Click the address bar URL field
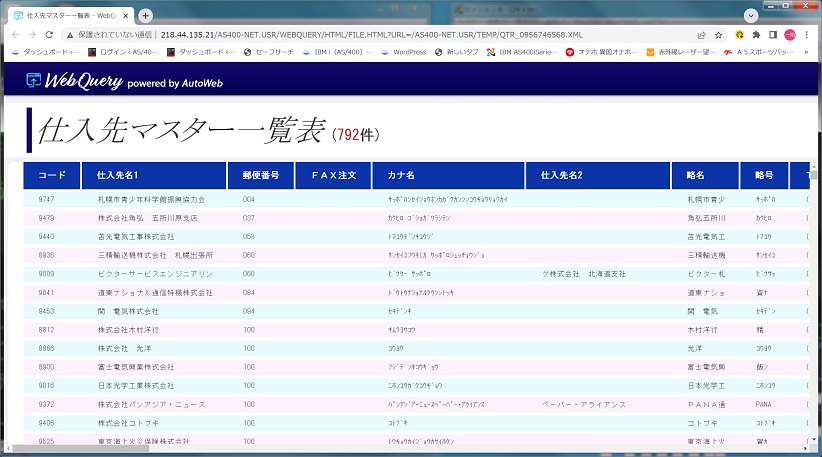822x457 pixels. (400, 34)
